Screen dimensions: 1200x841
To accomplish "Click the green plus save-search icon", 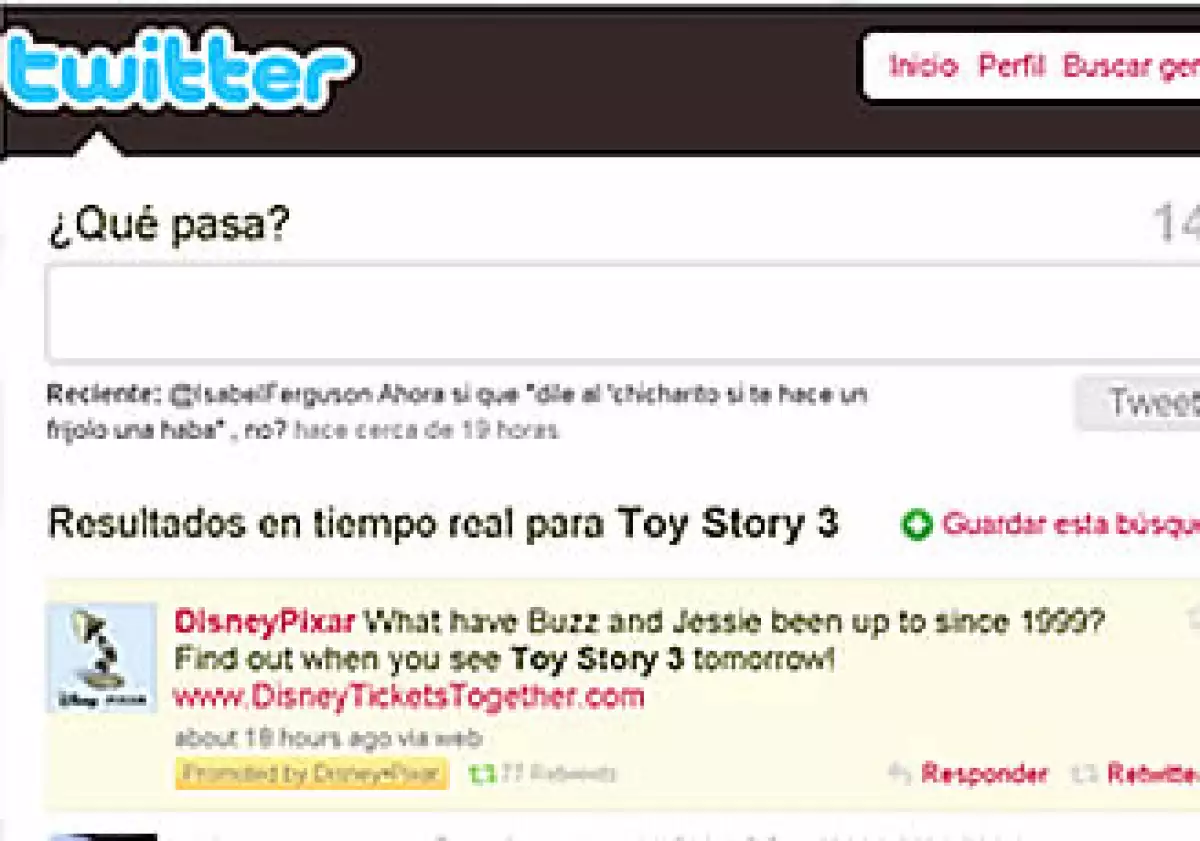I will (x=916, y=524).
